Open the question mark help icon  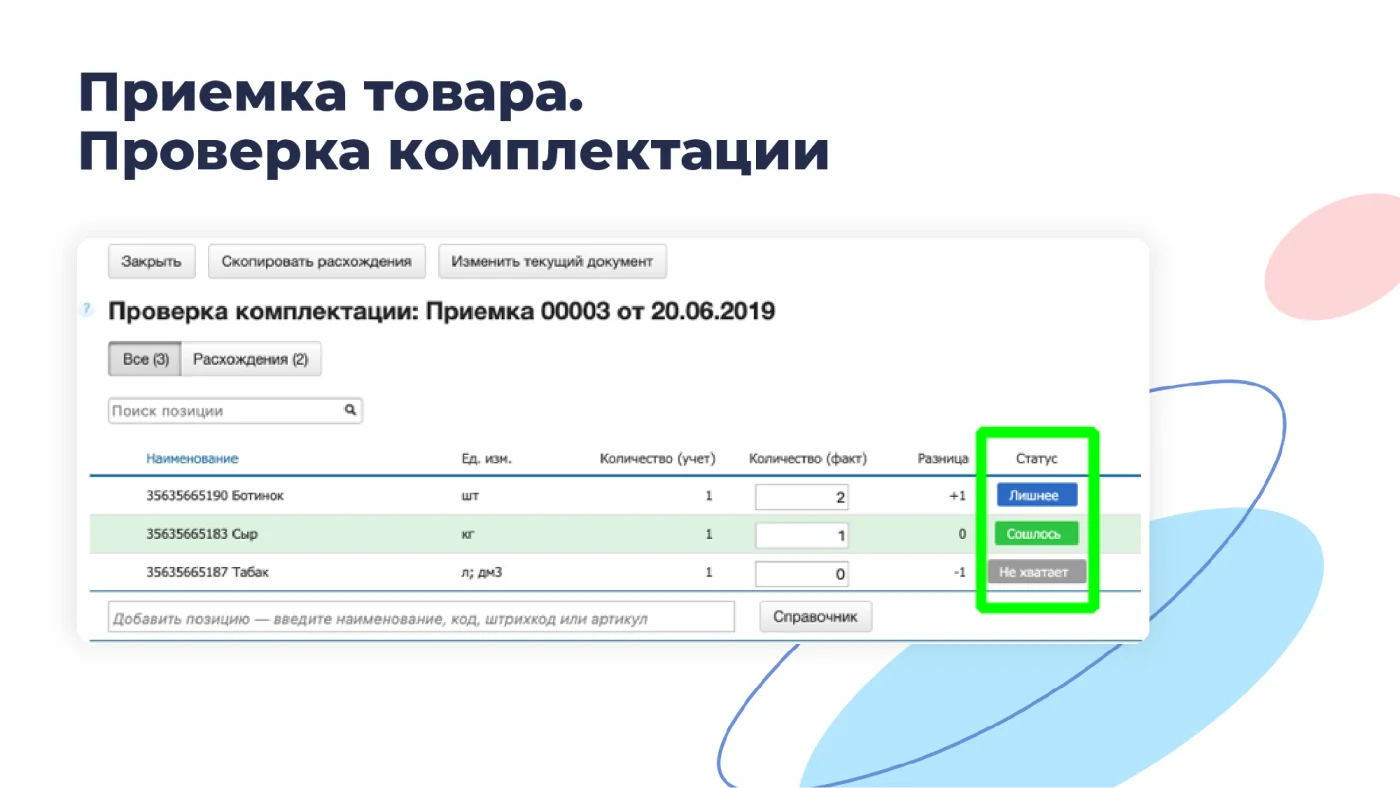pyautogui.click(x=86, y=310)
